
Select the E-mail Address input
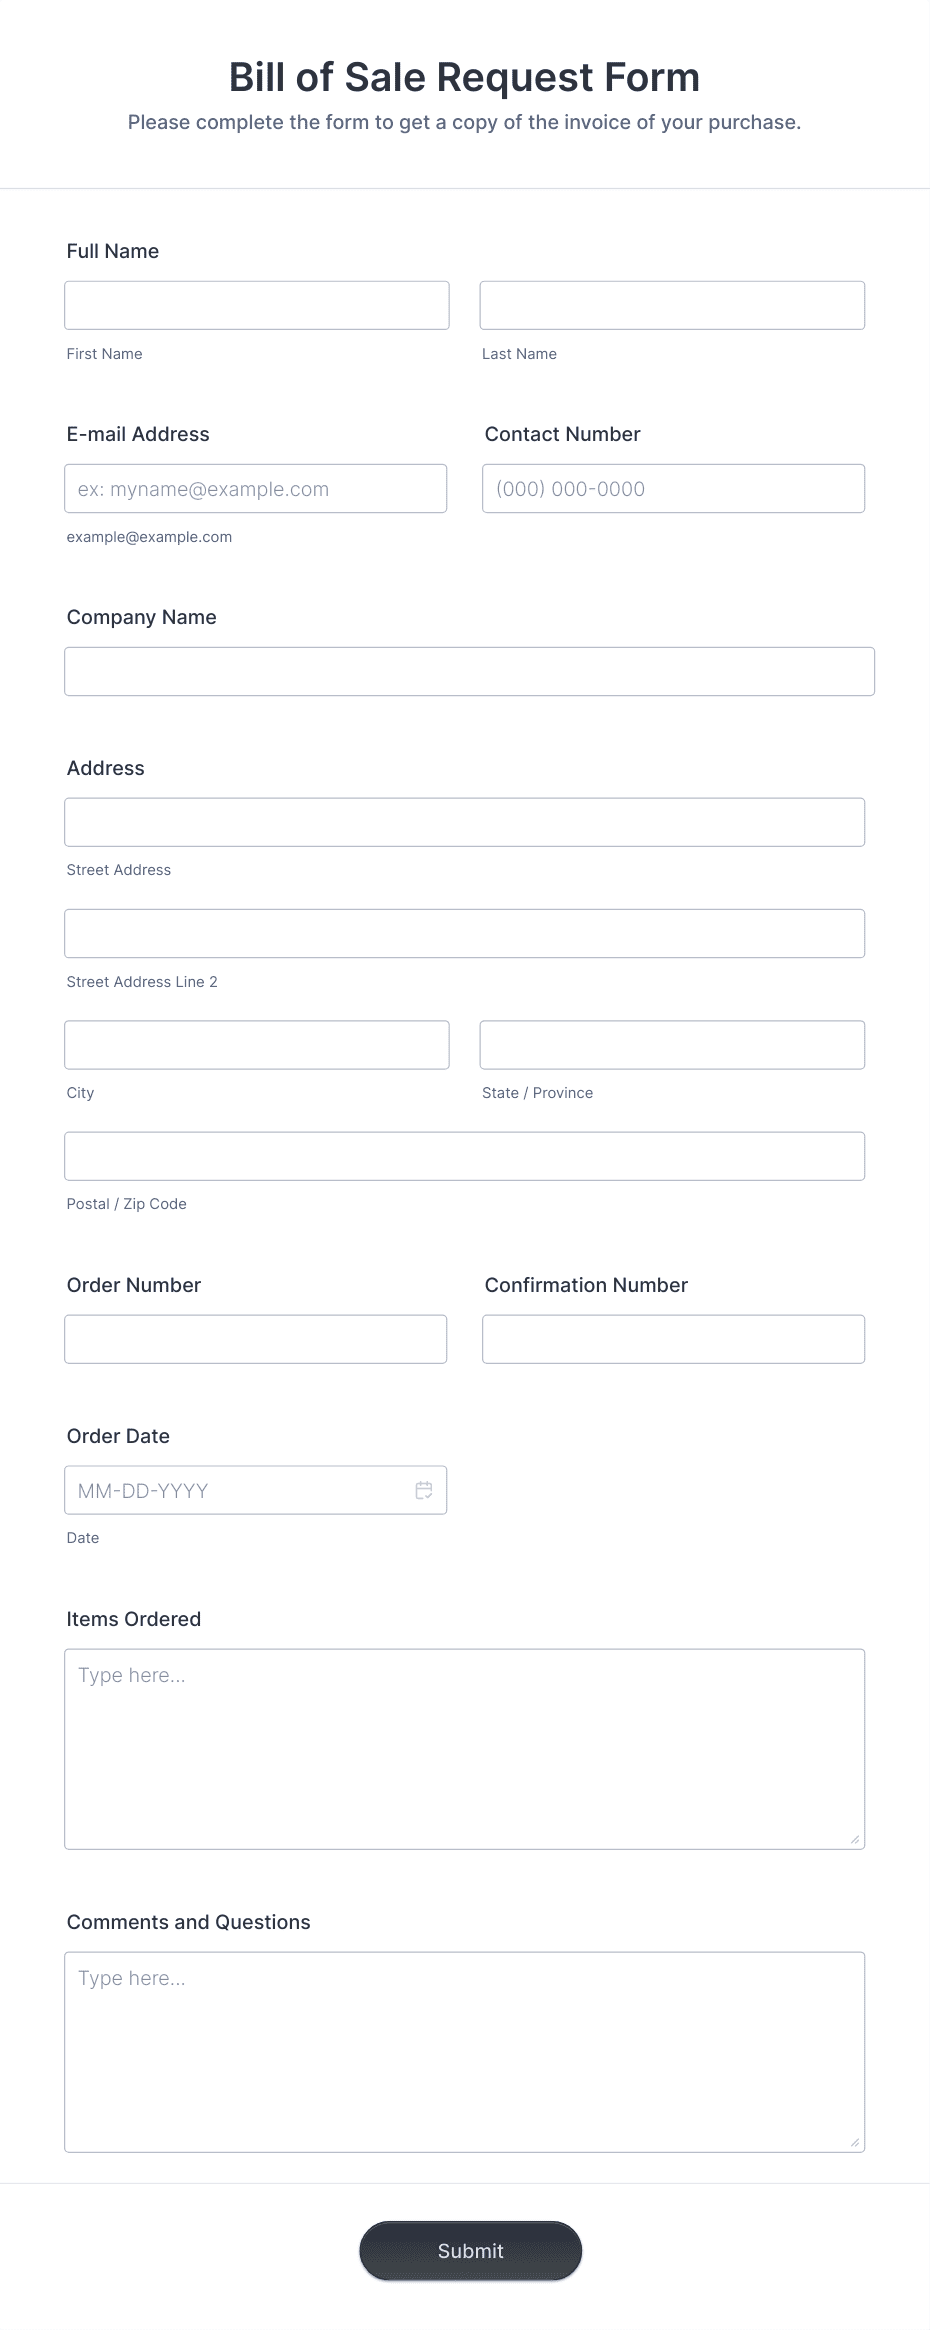[x=256, y=488]
